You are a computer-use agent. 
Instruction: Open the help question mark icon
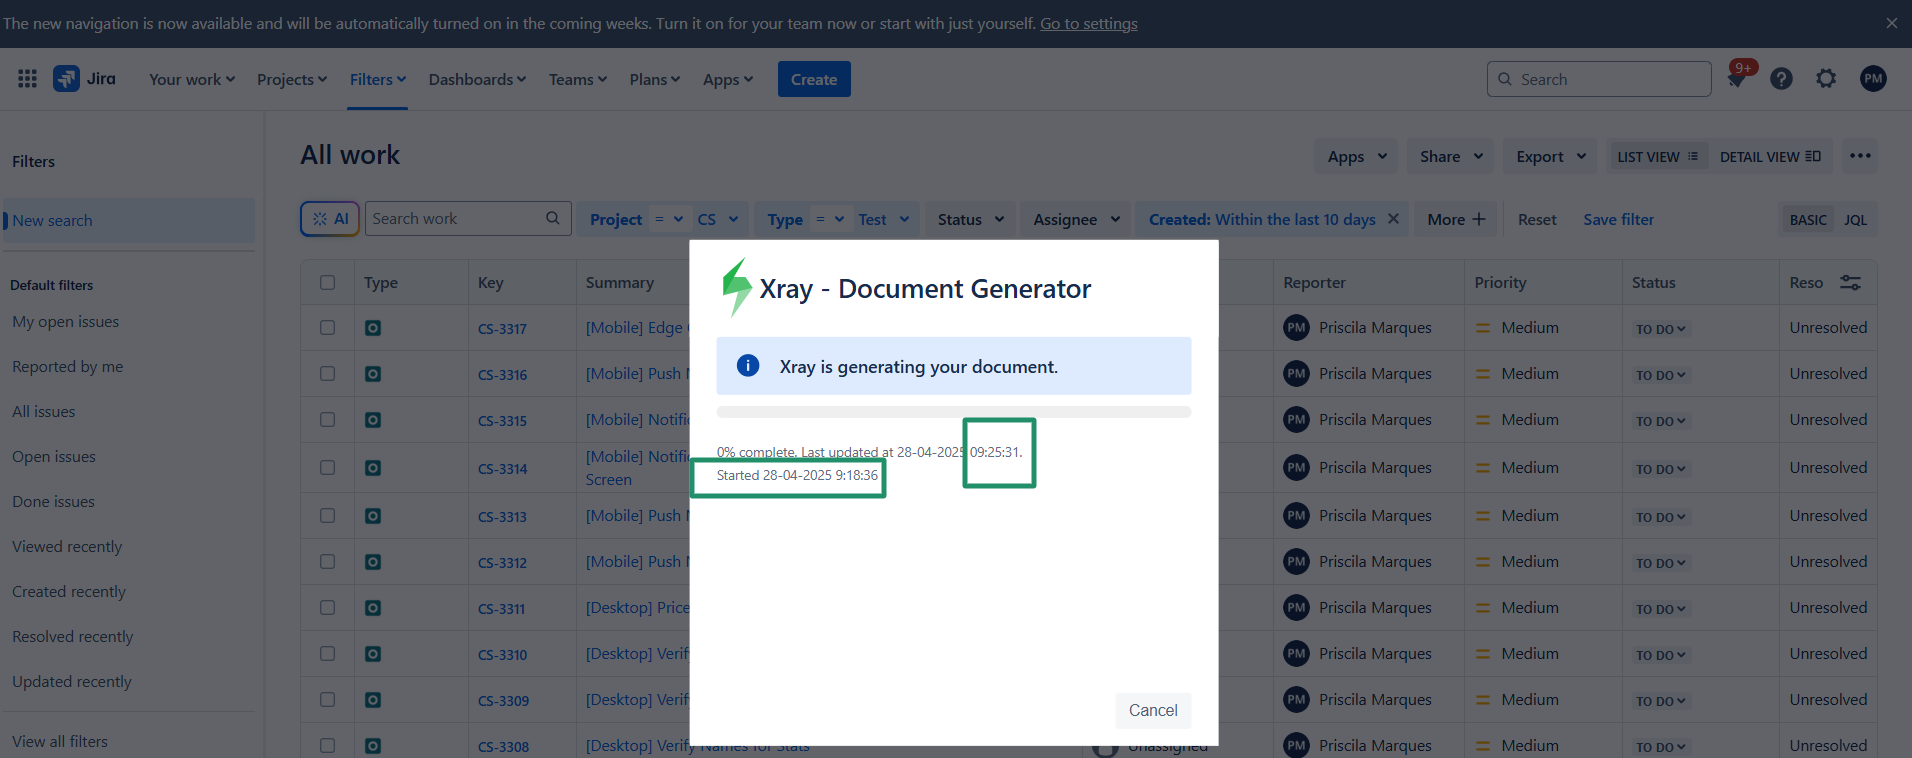pos(1781,79)
